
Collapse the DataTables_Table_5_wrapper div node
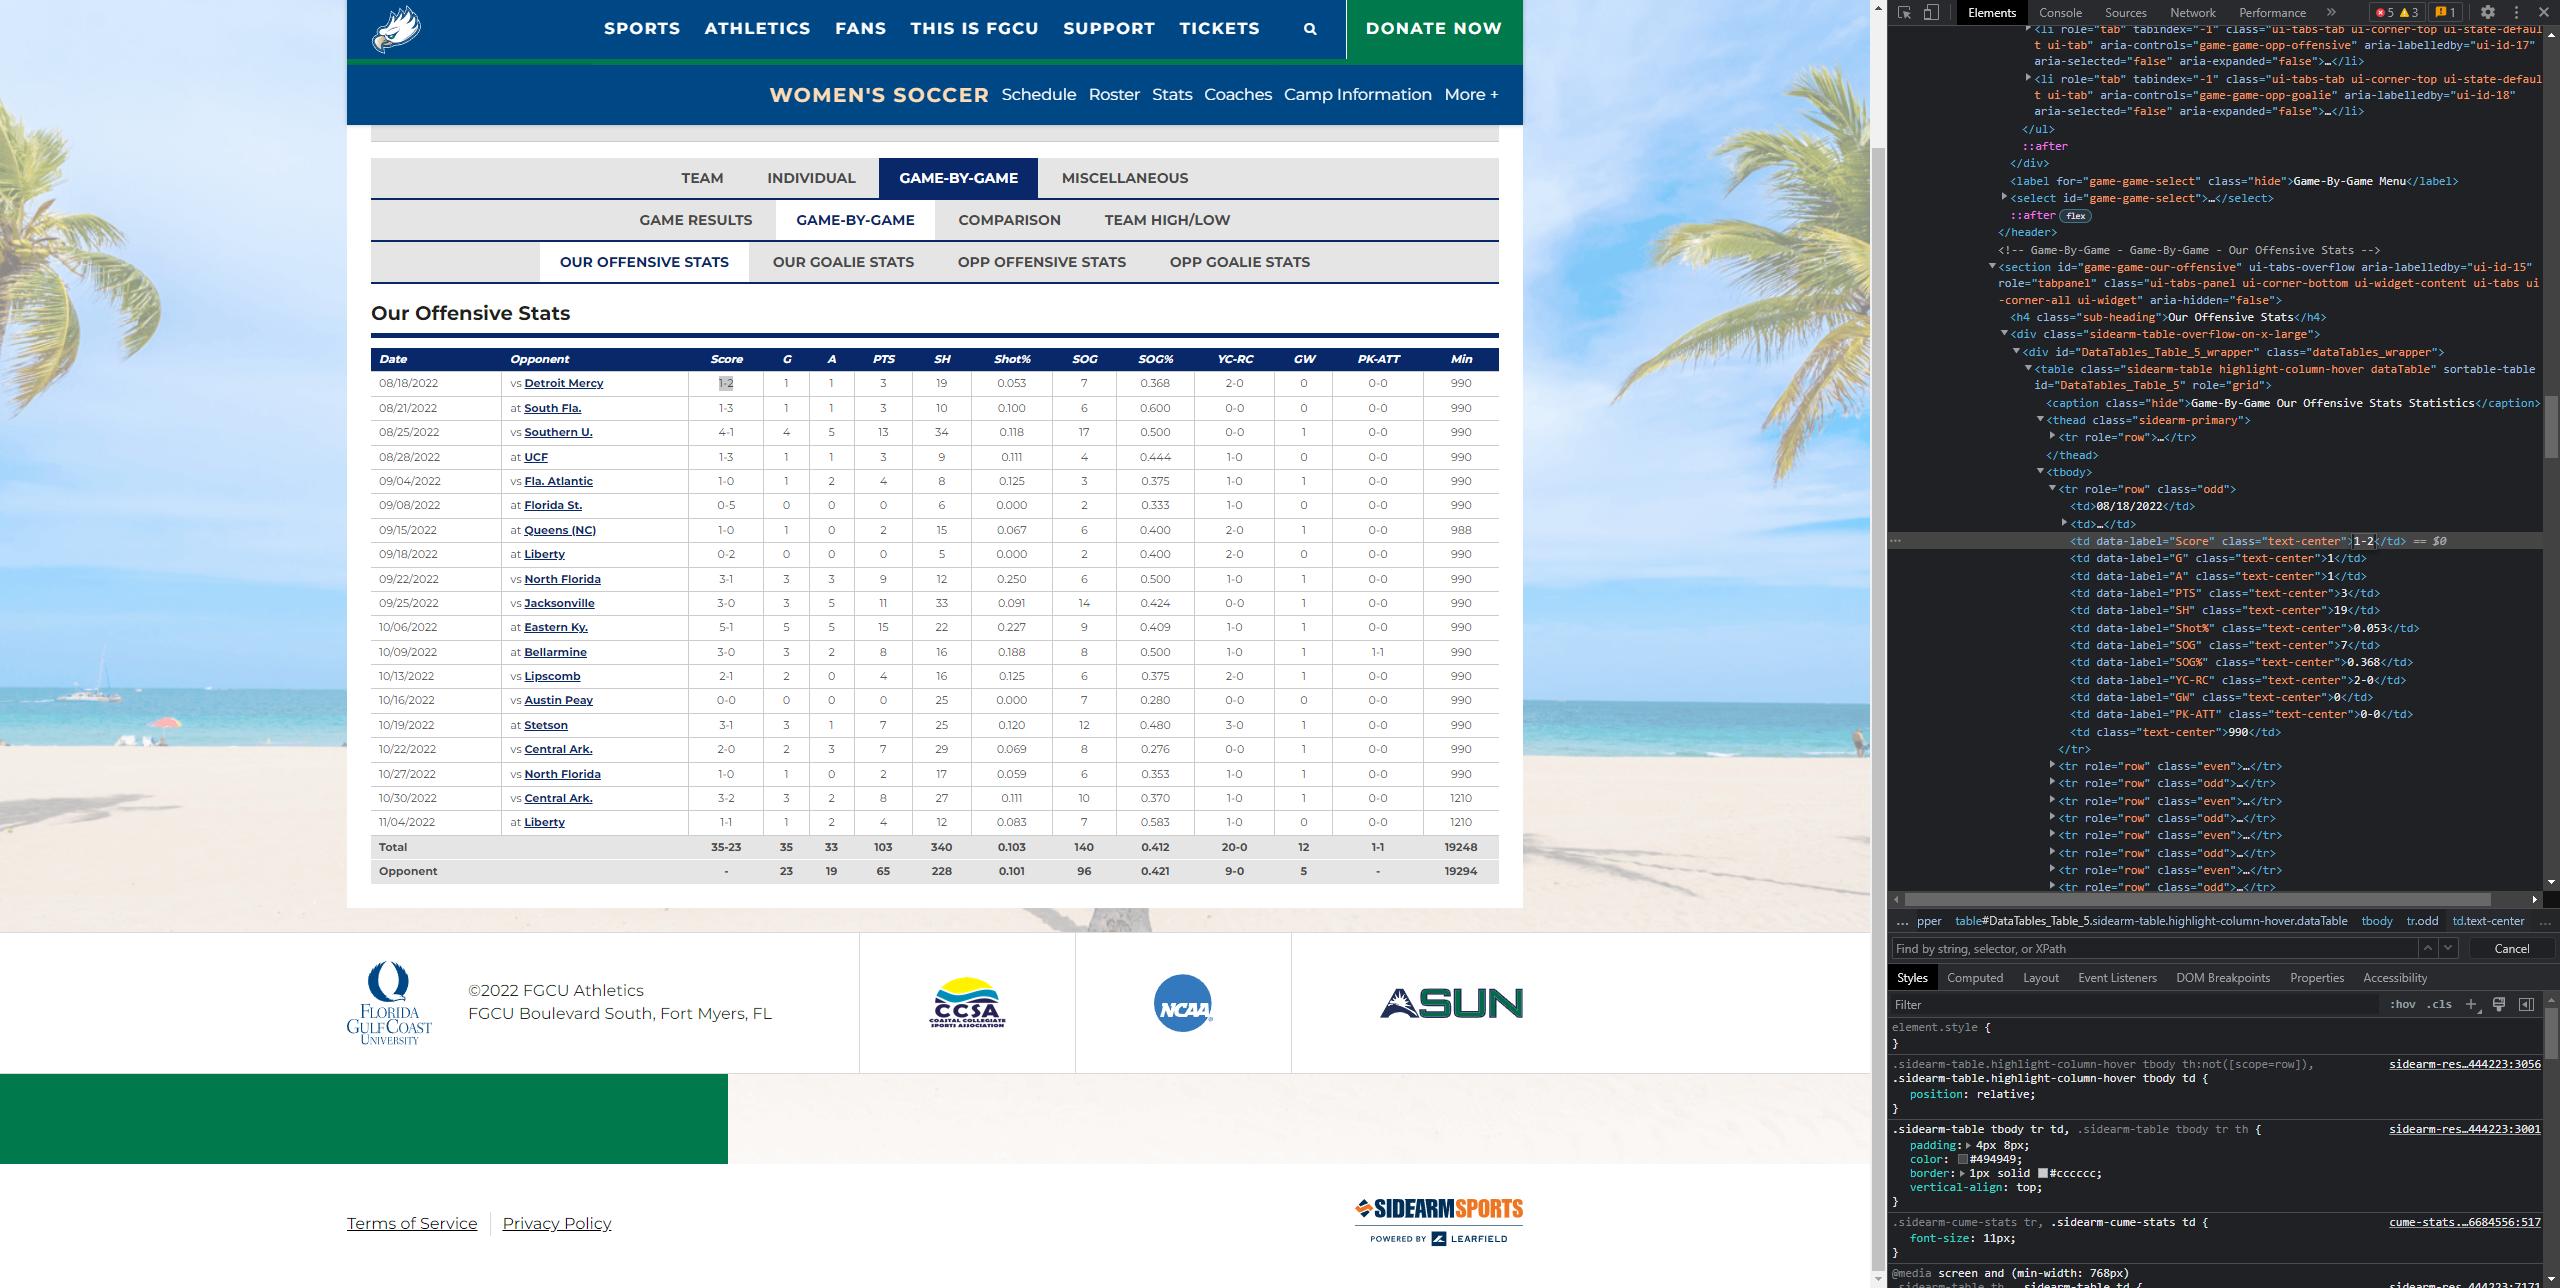[2017, 351]
